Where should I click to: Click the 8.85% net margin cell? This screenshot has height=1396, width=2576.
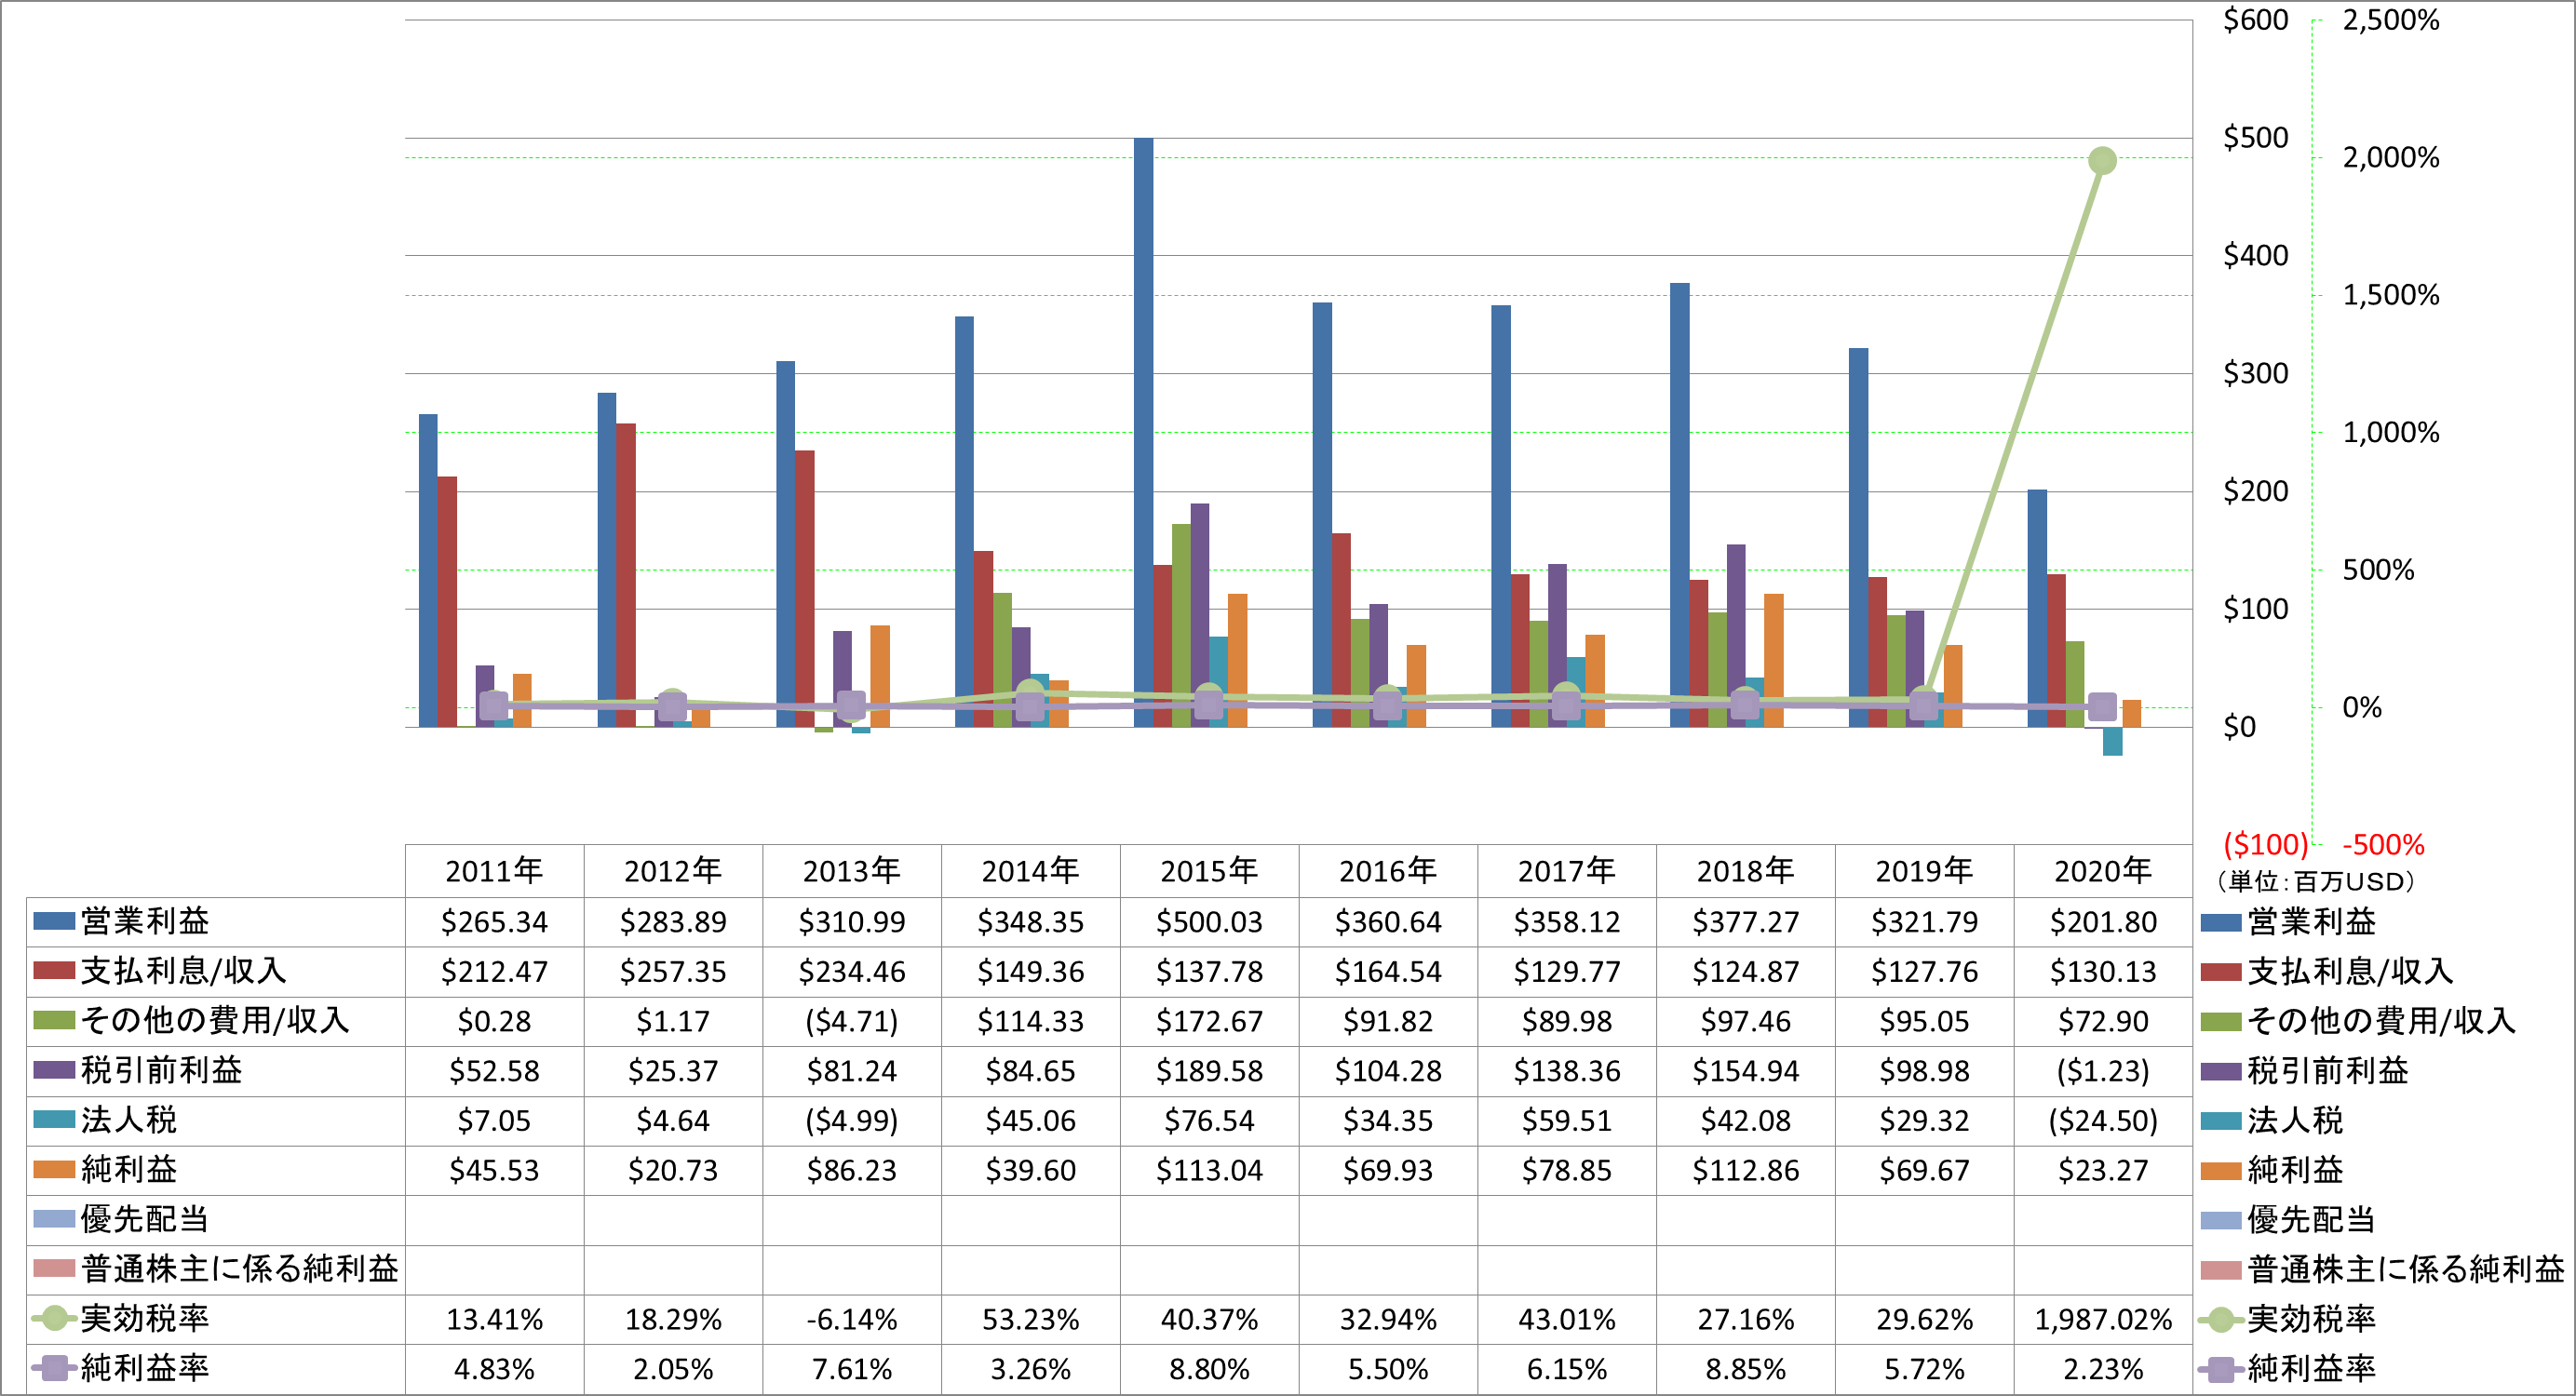(1746, 1368)
